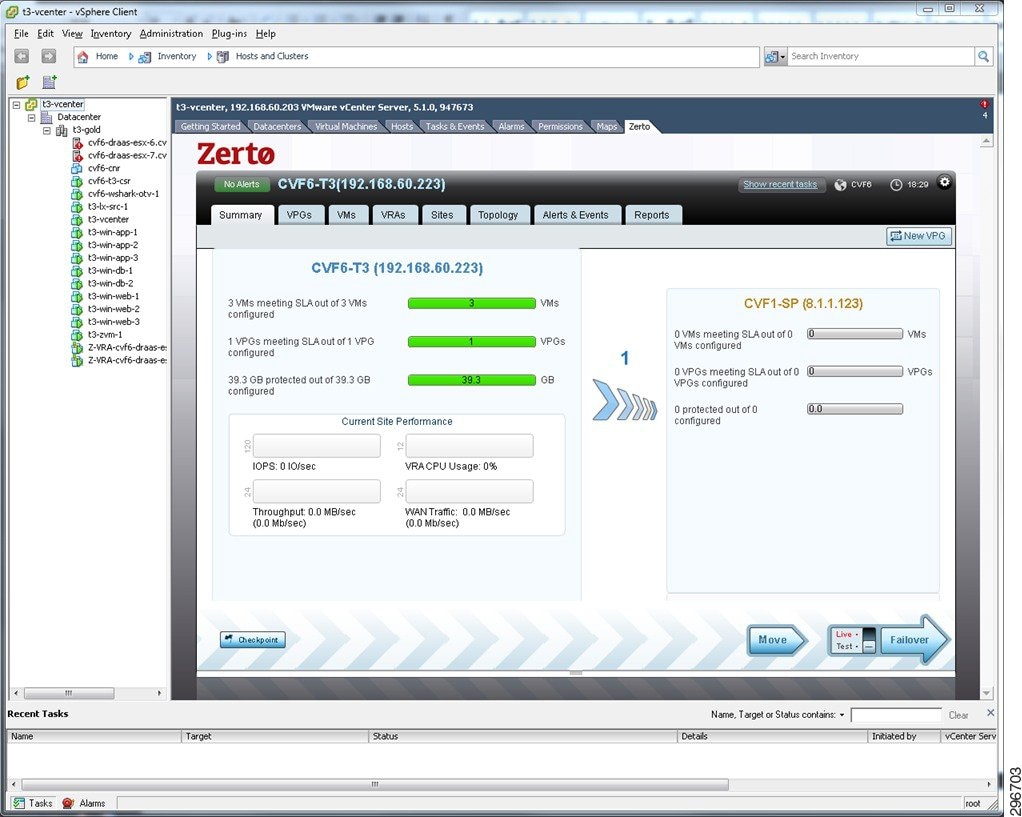This screenshot has width=1022, height=817.
Task: Open the Administration menu
Action: (171, 33)
